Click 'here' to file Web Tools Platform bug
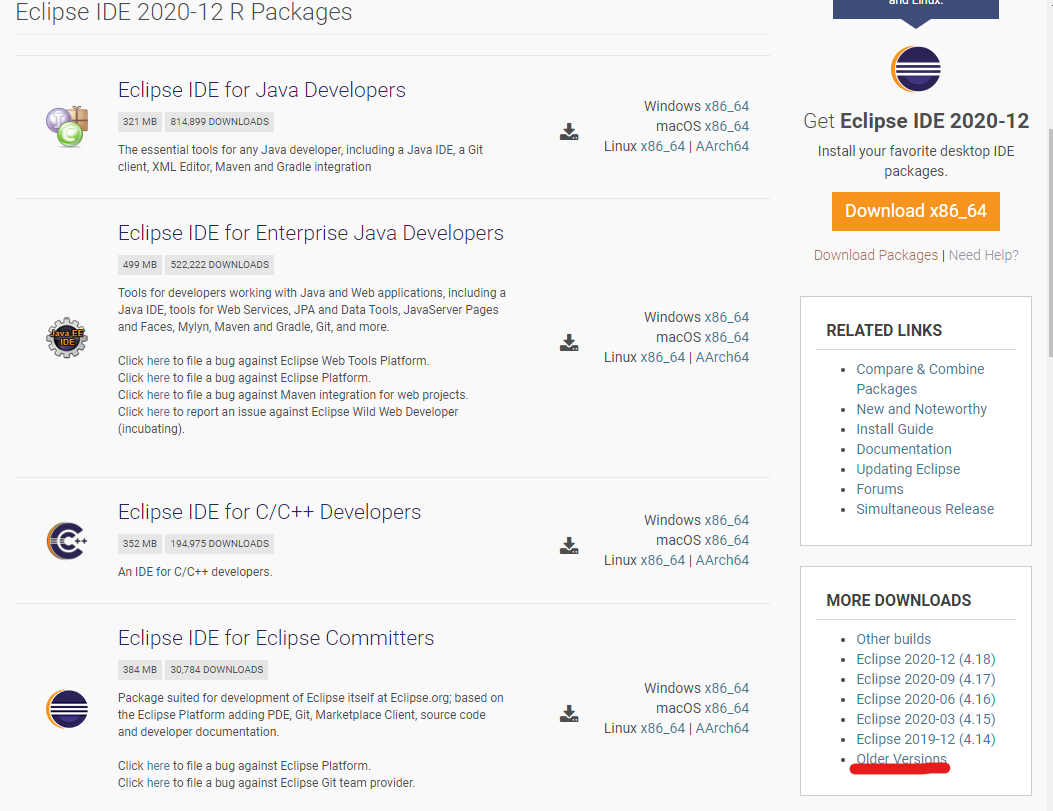1053x811 pixels. tap(158, 361)
